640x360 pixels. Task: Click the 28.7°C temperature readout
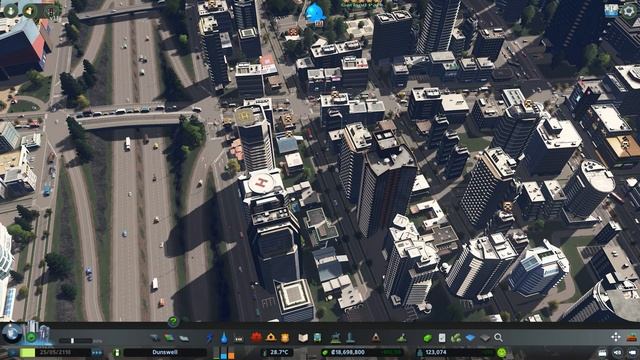(x=279, y=352)
